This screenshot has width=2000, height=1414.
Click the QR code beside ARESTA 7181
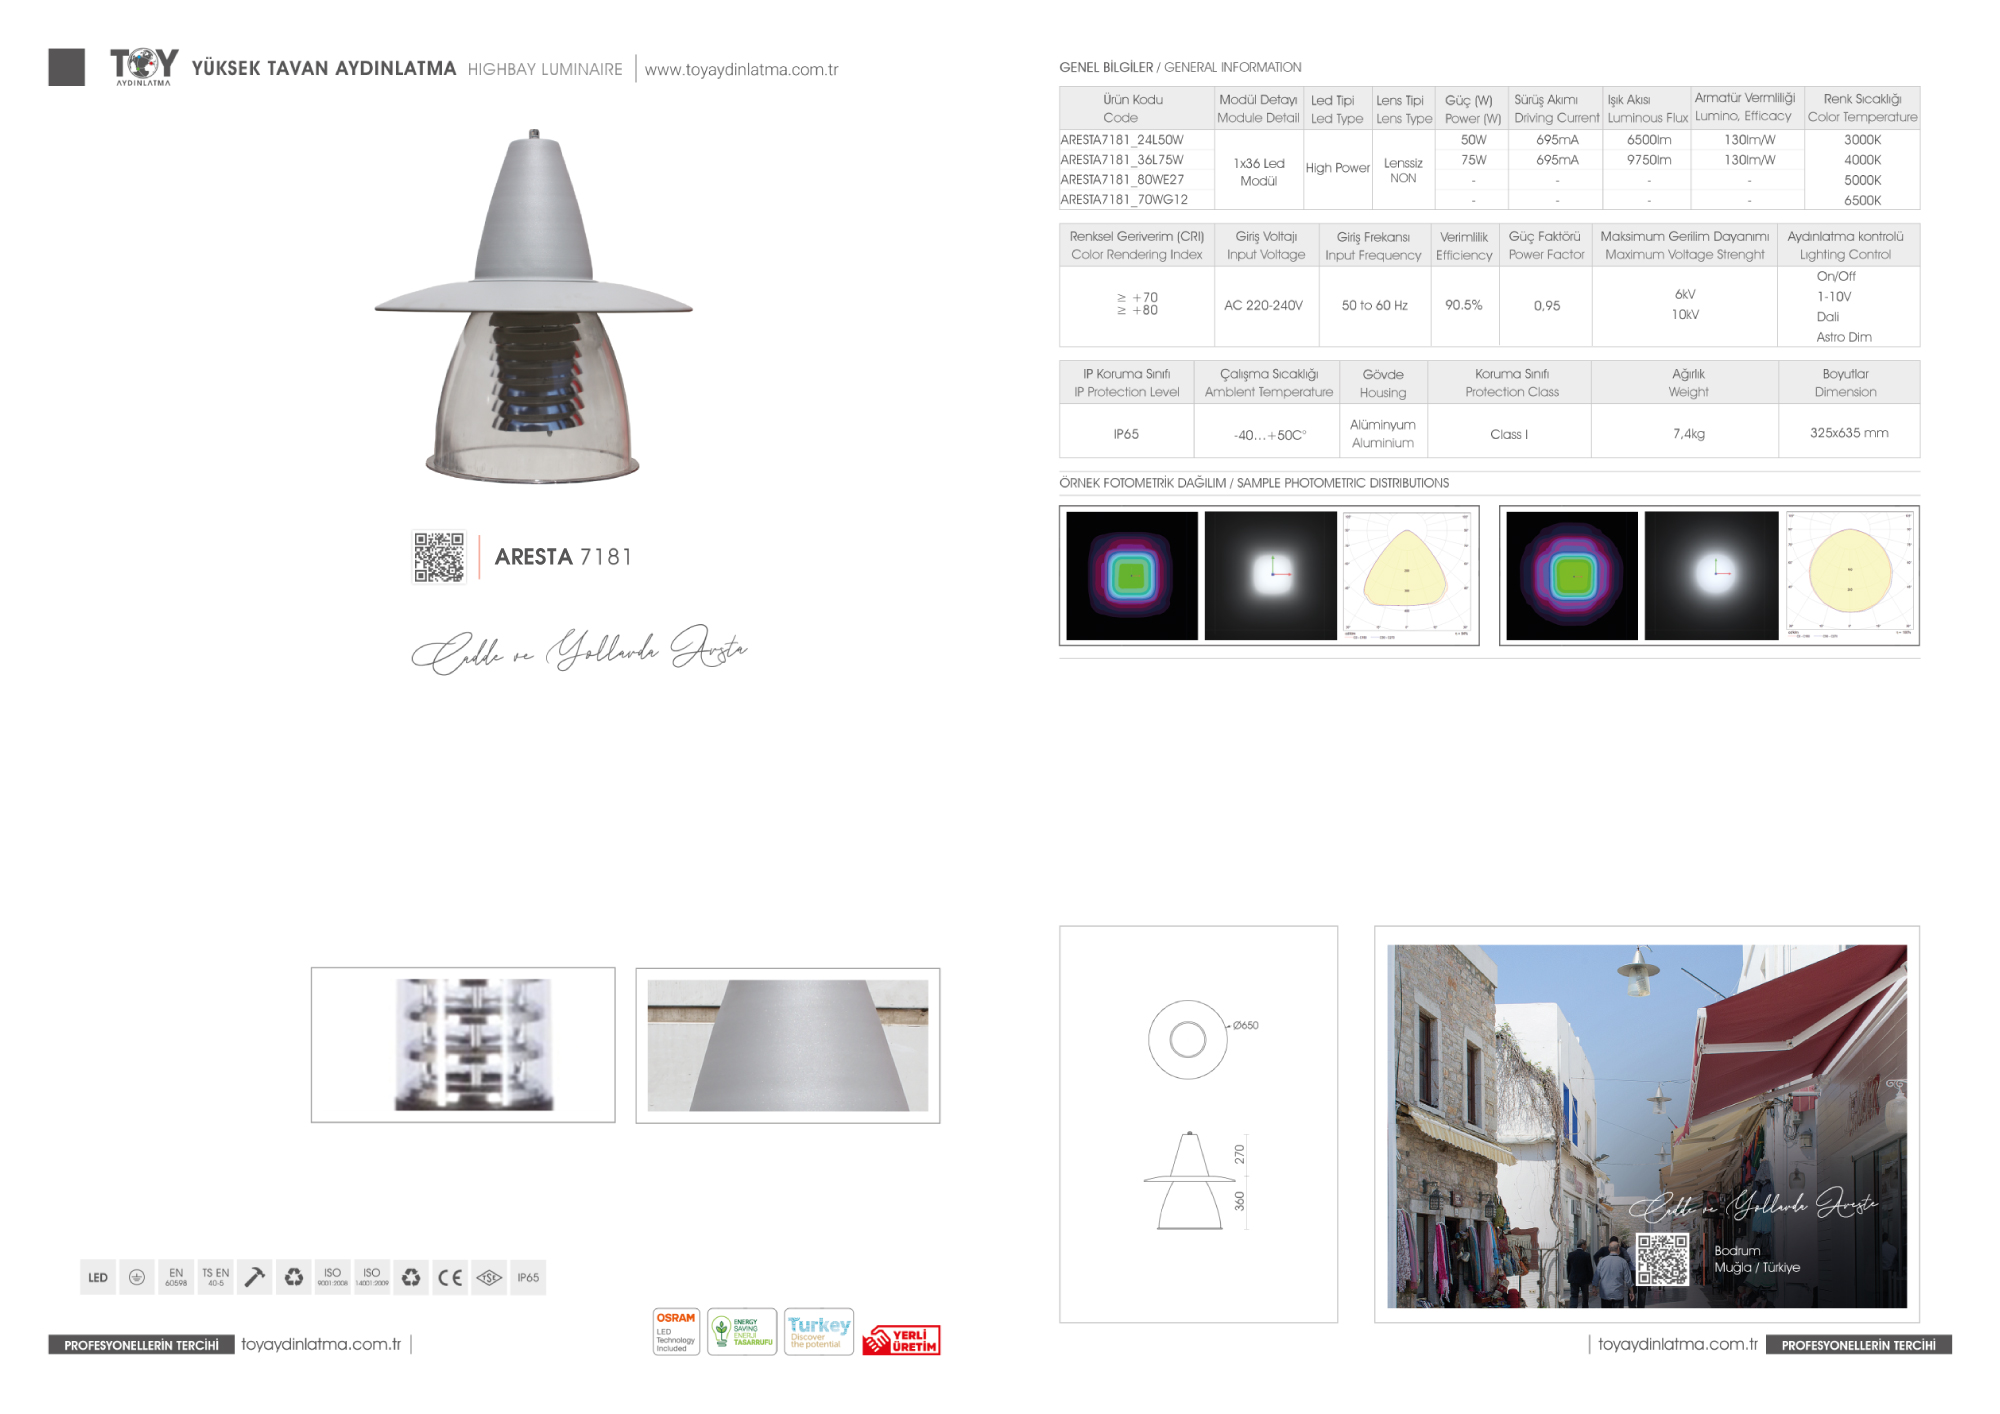click(439, 557)
